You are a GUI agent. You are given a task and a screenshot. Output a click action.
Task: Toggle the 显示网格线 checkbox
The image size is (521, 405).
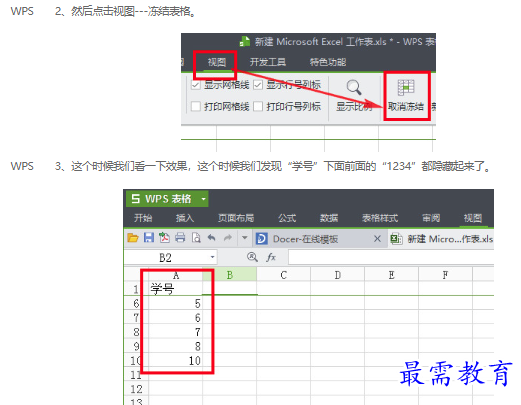[x=196, y=85]
